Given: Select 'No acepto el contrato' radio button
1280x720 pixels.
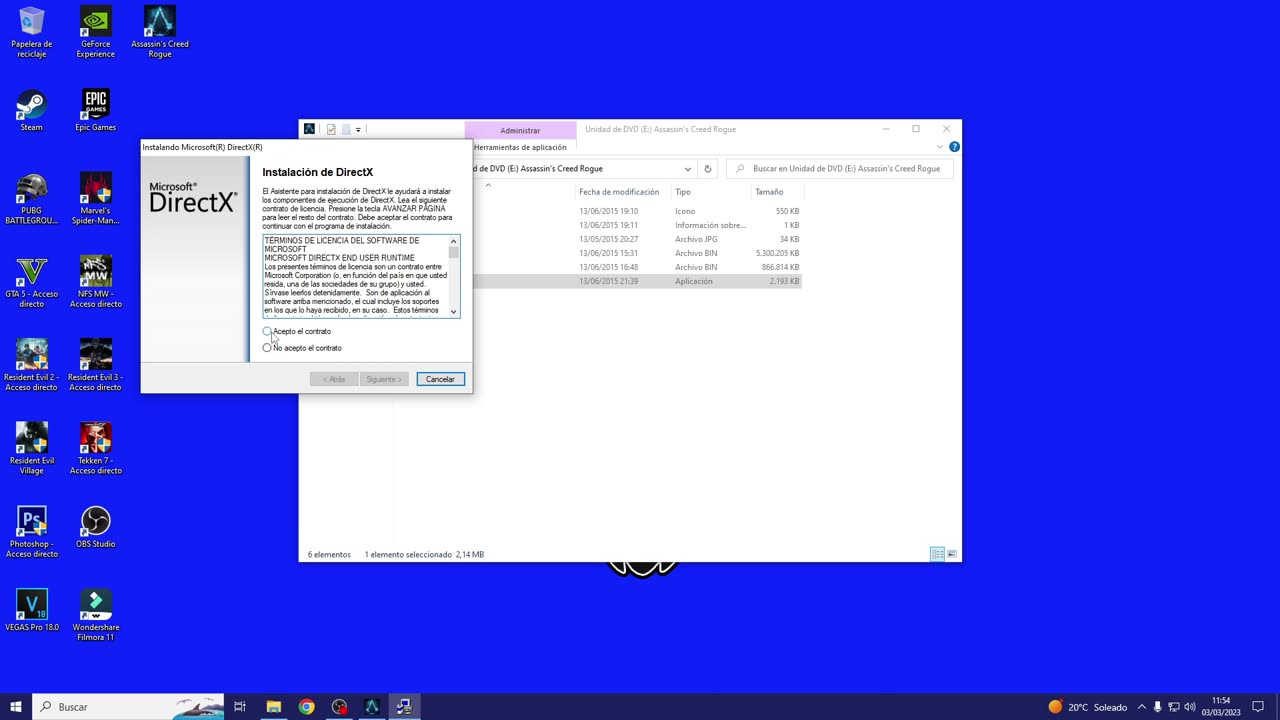Looking at the screenshot, I should pyautogui.click(x=267, y=348).
